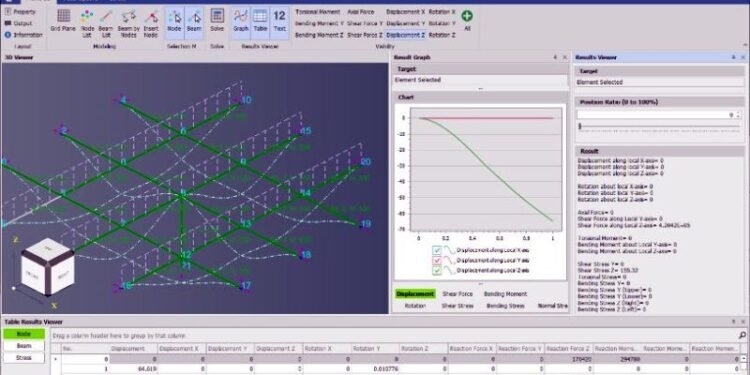Switch table to Beam results

[24, 346]
